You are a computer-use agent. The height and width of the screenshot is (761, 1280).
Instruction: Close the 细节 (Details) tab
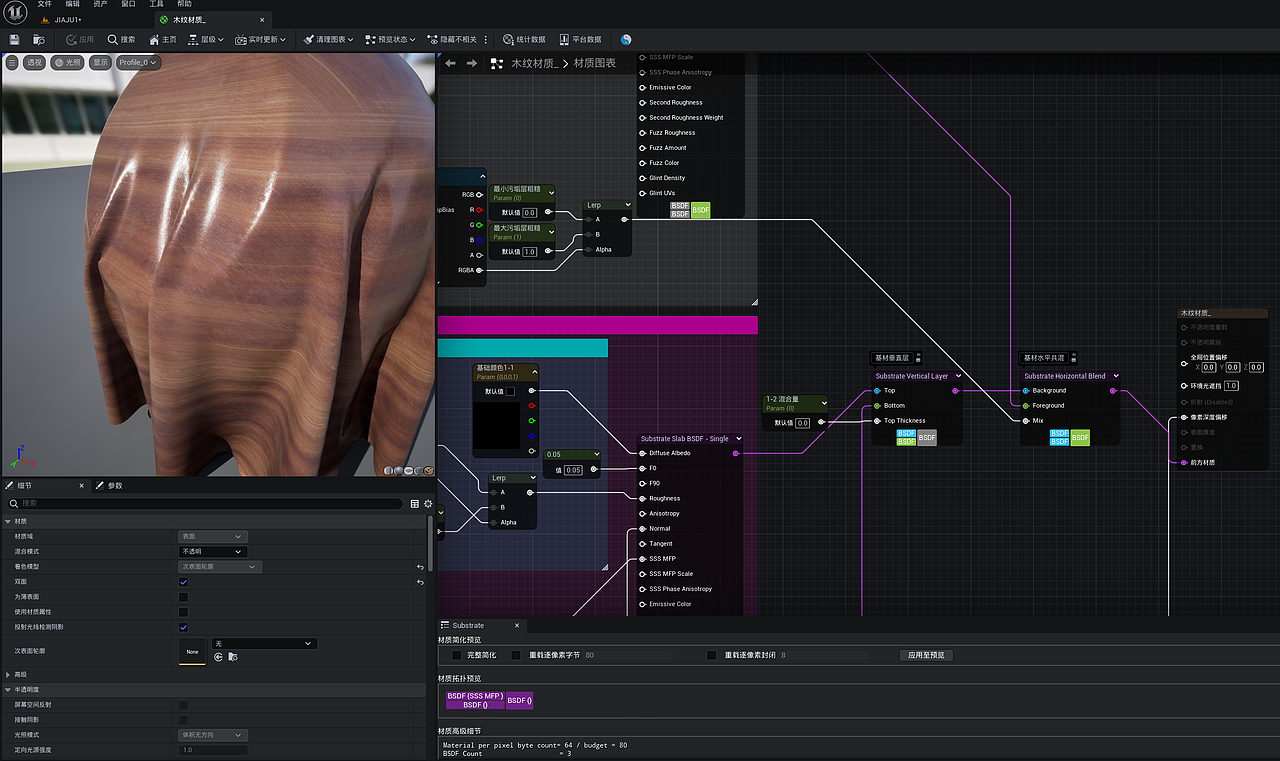[x=84, y=485]
